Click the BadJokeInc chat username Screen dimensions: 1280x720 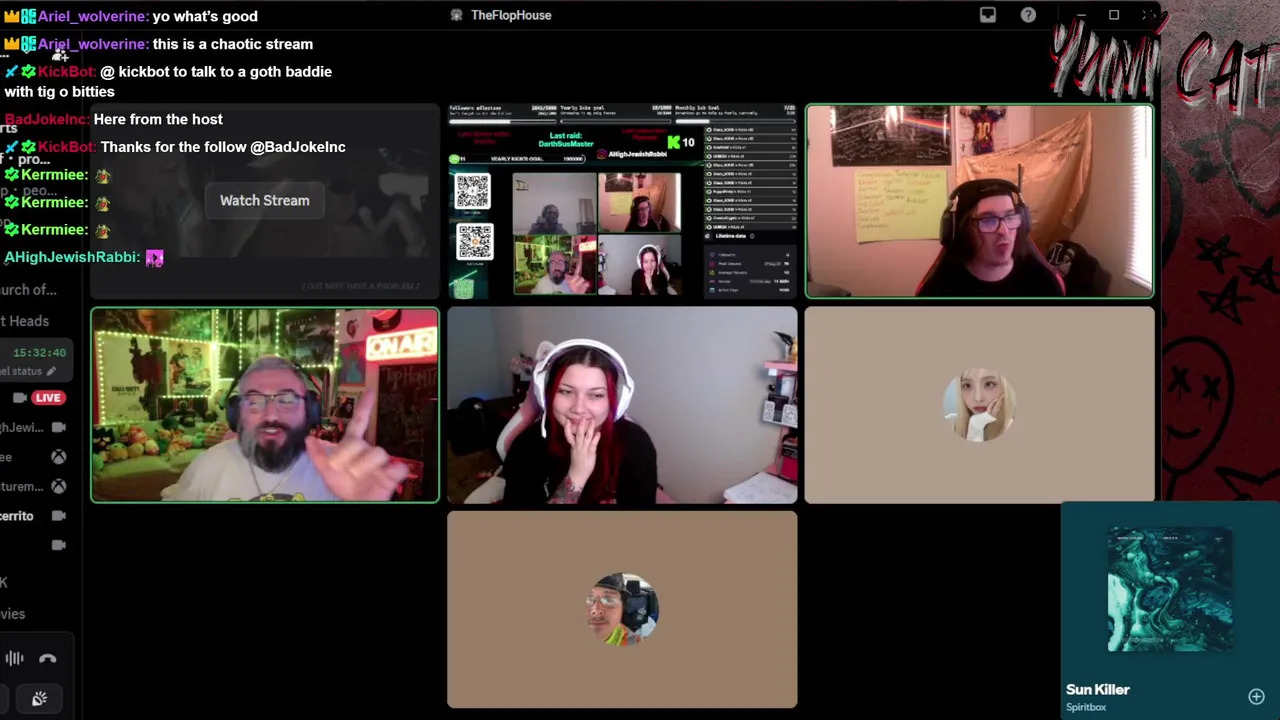(x=46, y=119)
